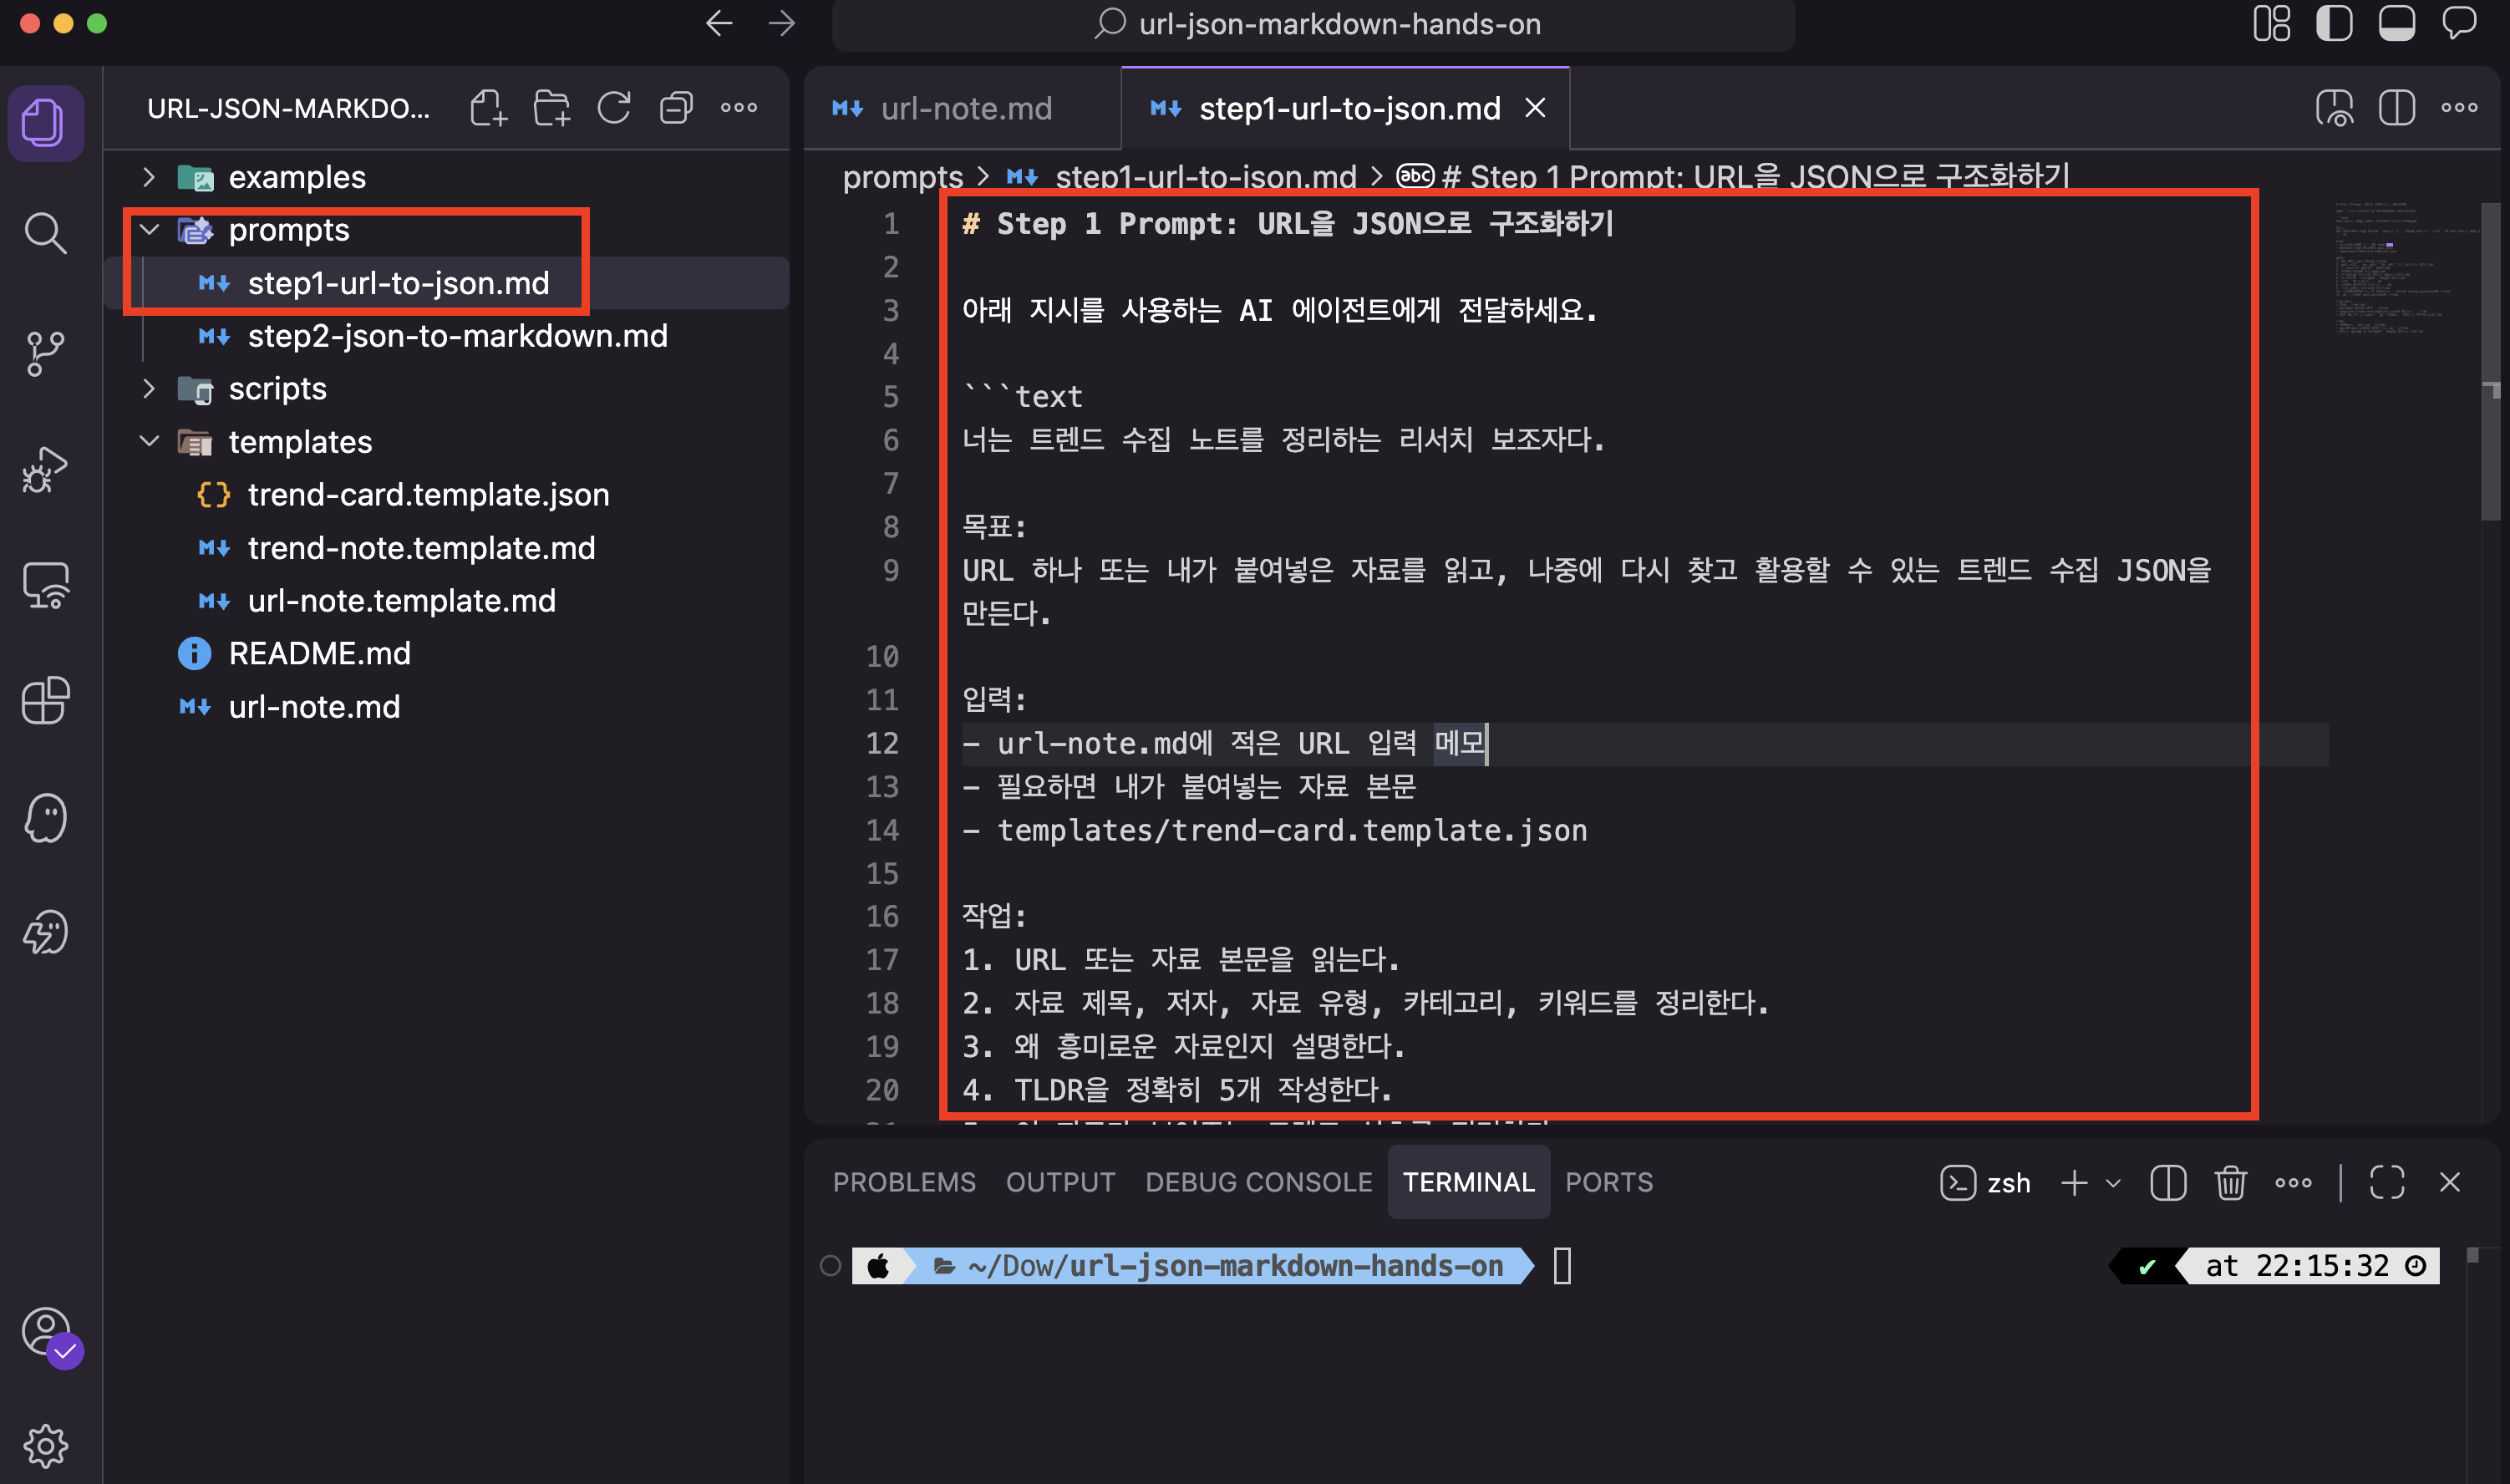Click the terminal prompt input area
The height and width of the screenshot is (1484, 2510).
point(1562,1266)
